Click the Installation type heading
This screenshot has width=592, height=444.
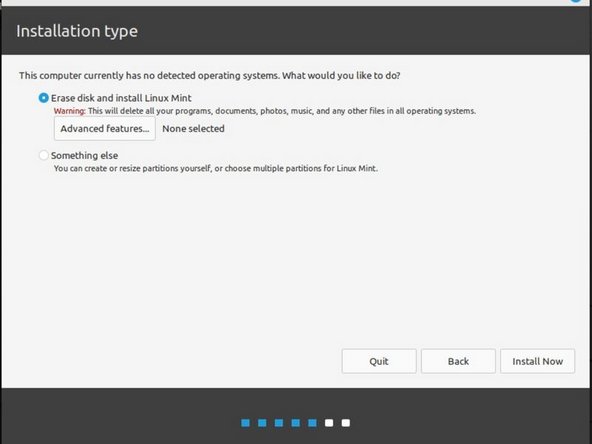(x=77, y=31)
